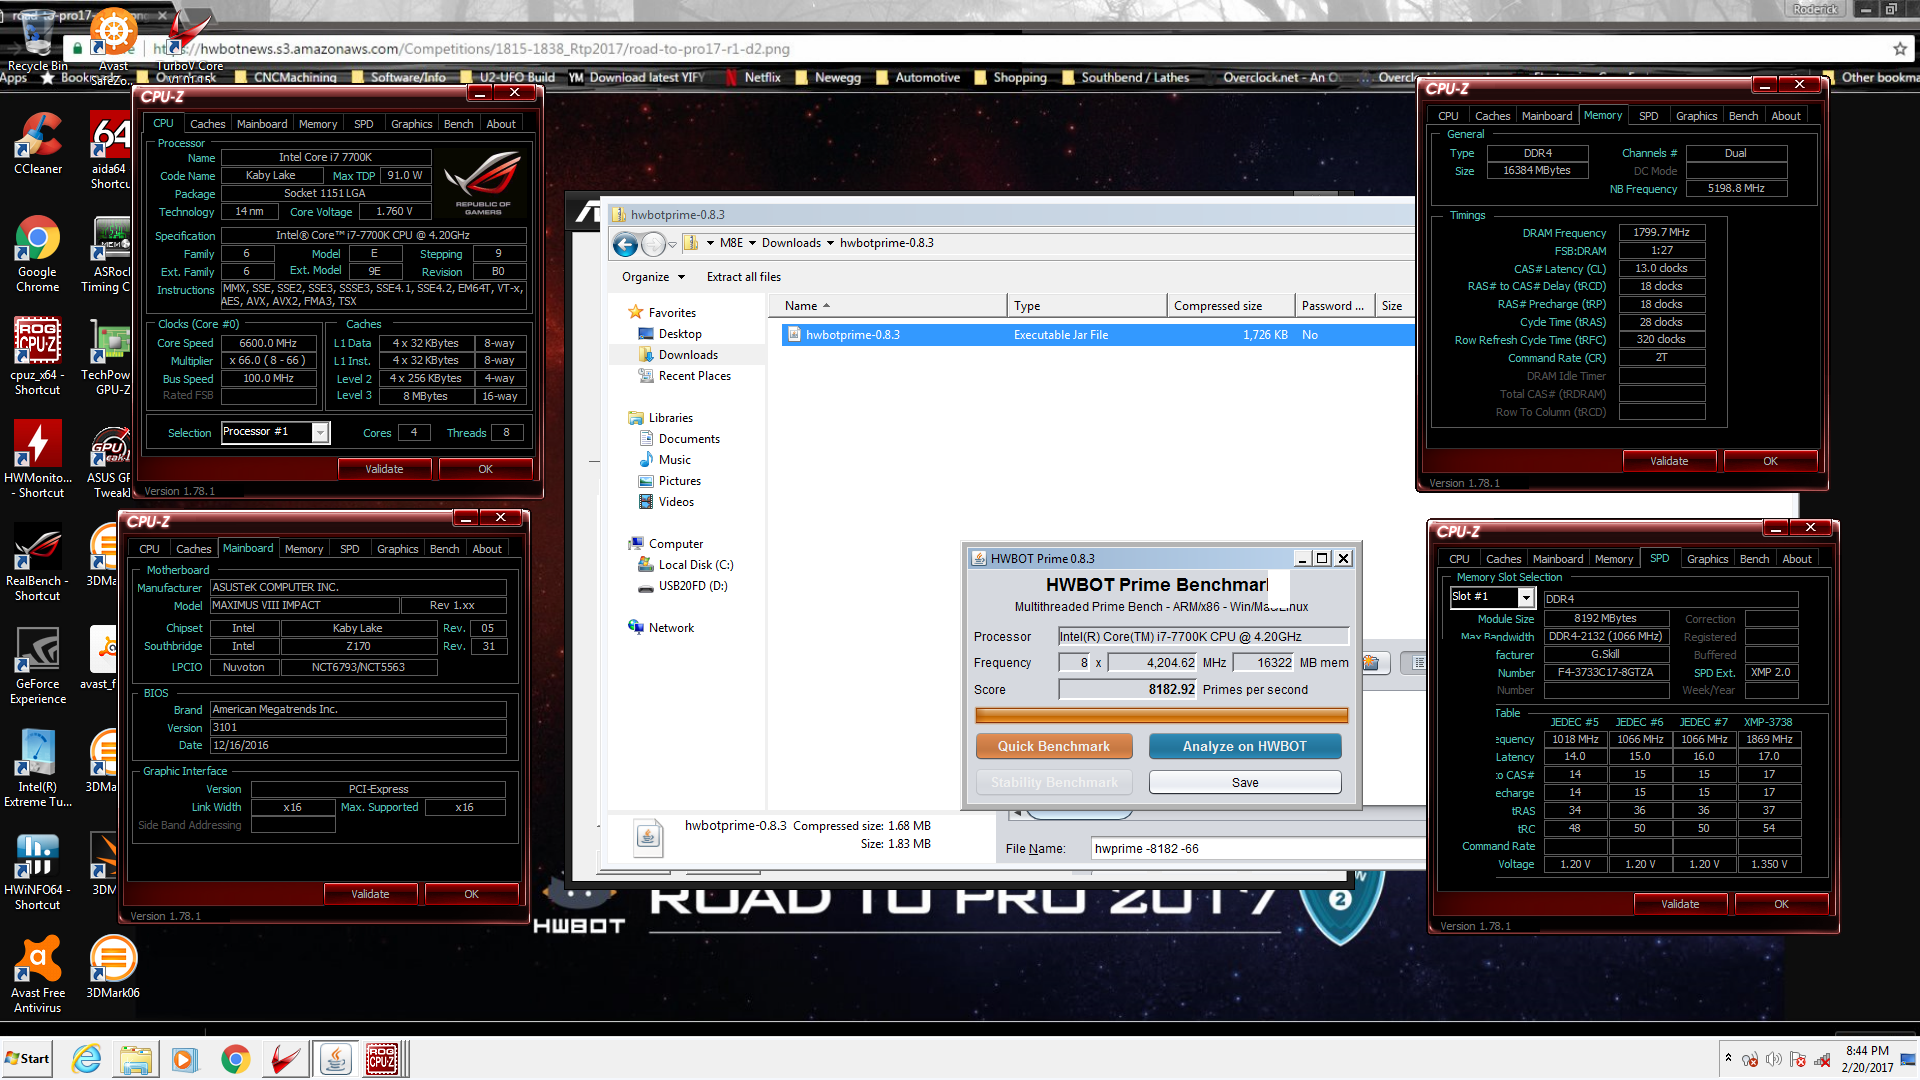Click Validate in the CPU tab window

pos(384,469)
